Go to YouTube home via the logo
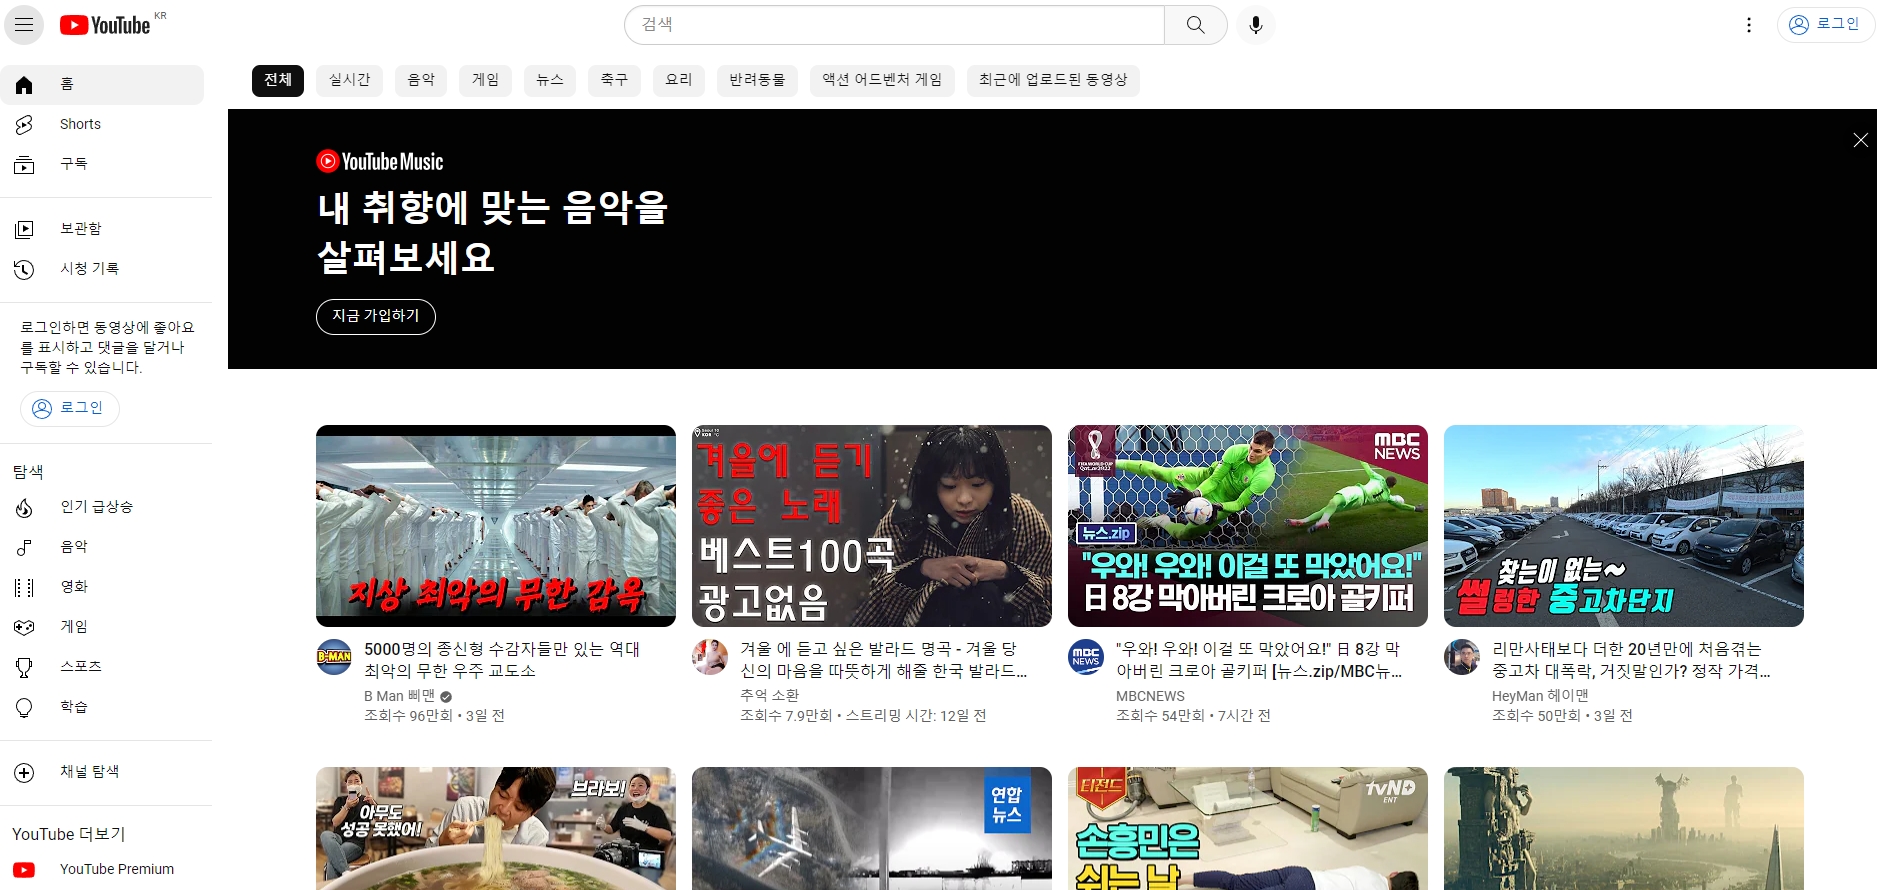This screenshot has width=1877, height=890. 105,25
